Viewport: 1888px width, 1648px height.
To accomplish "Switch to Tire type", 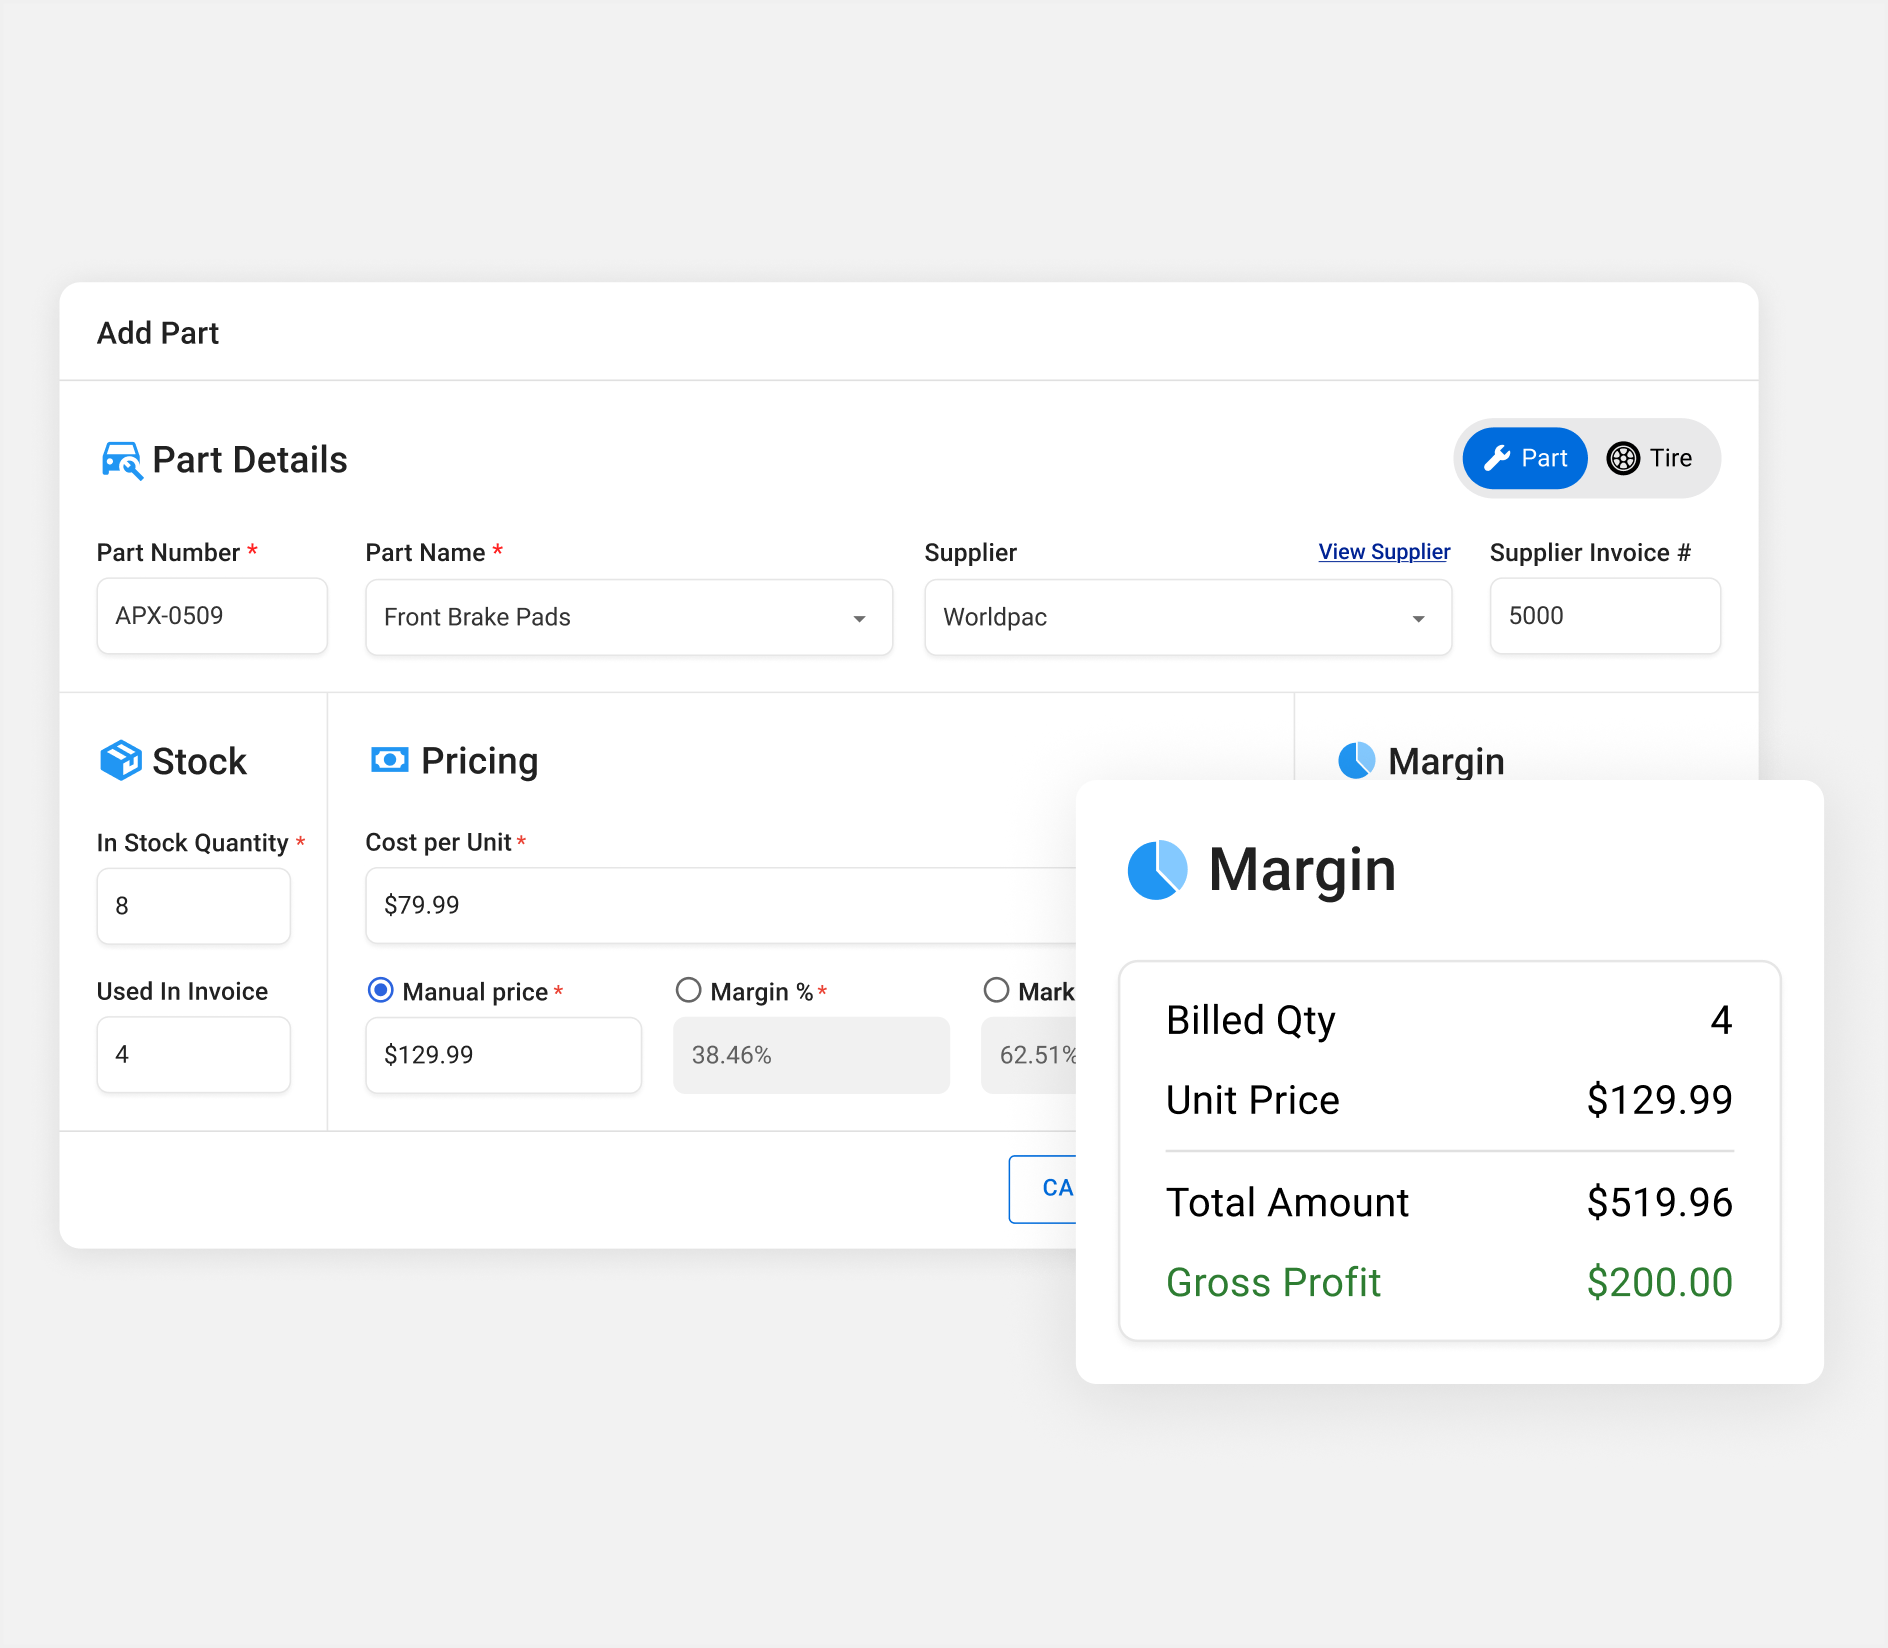I will click(1650, 458).
